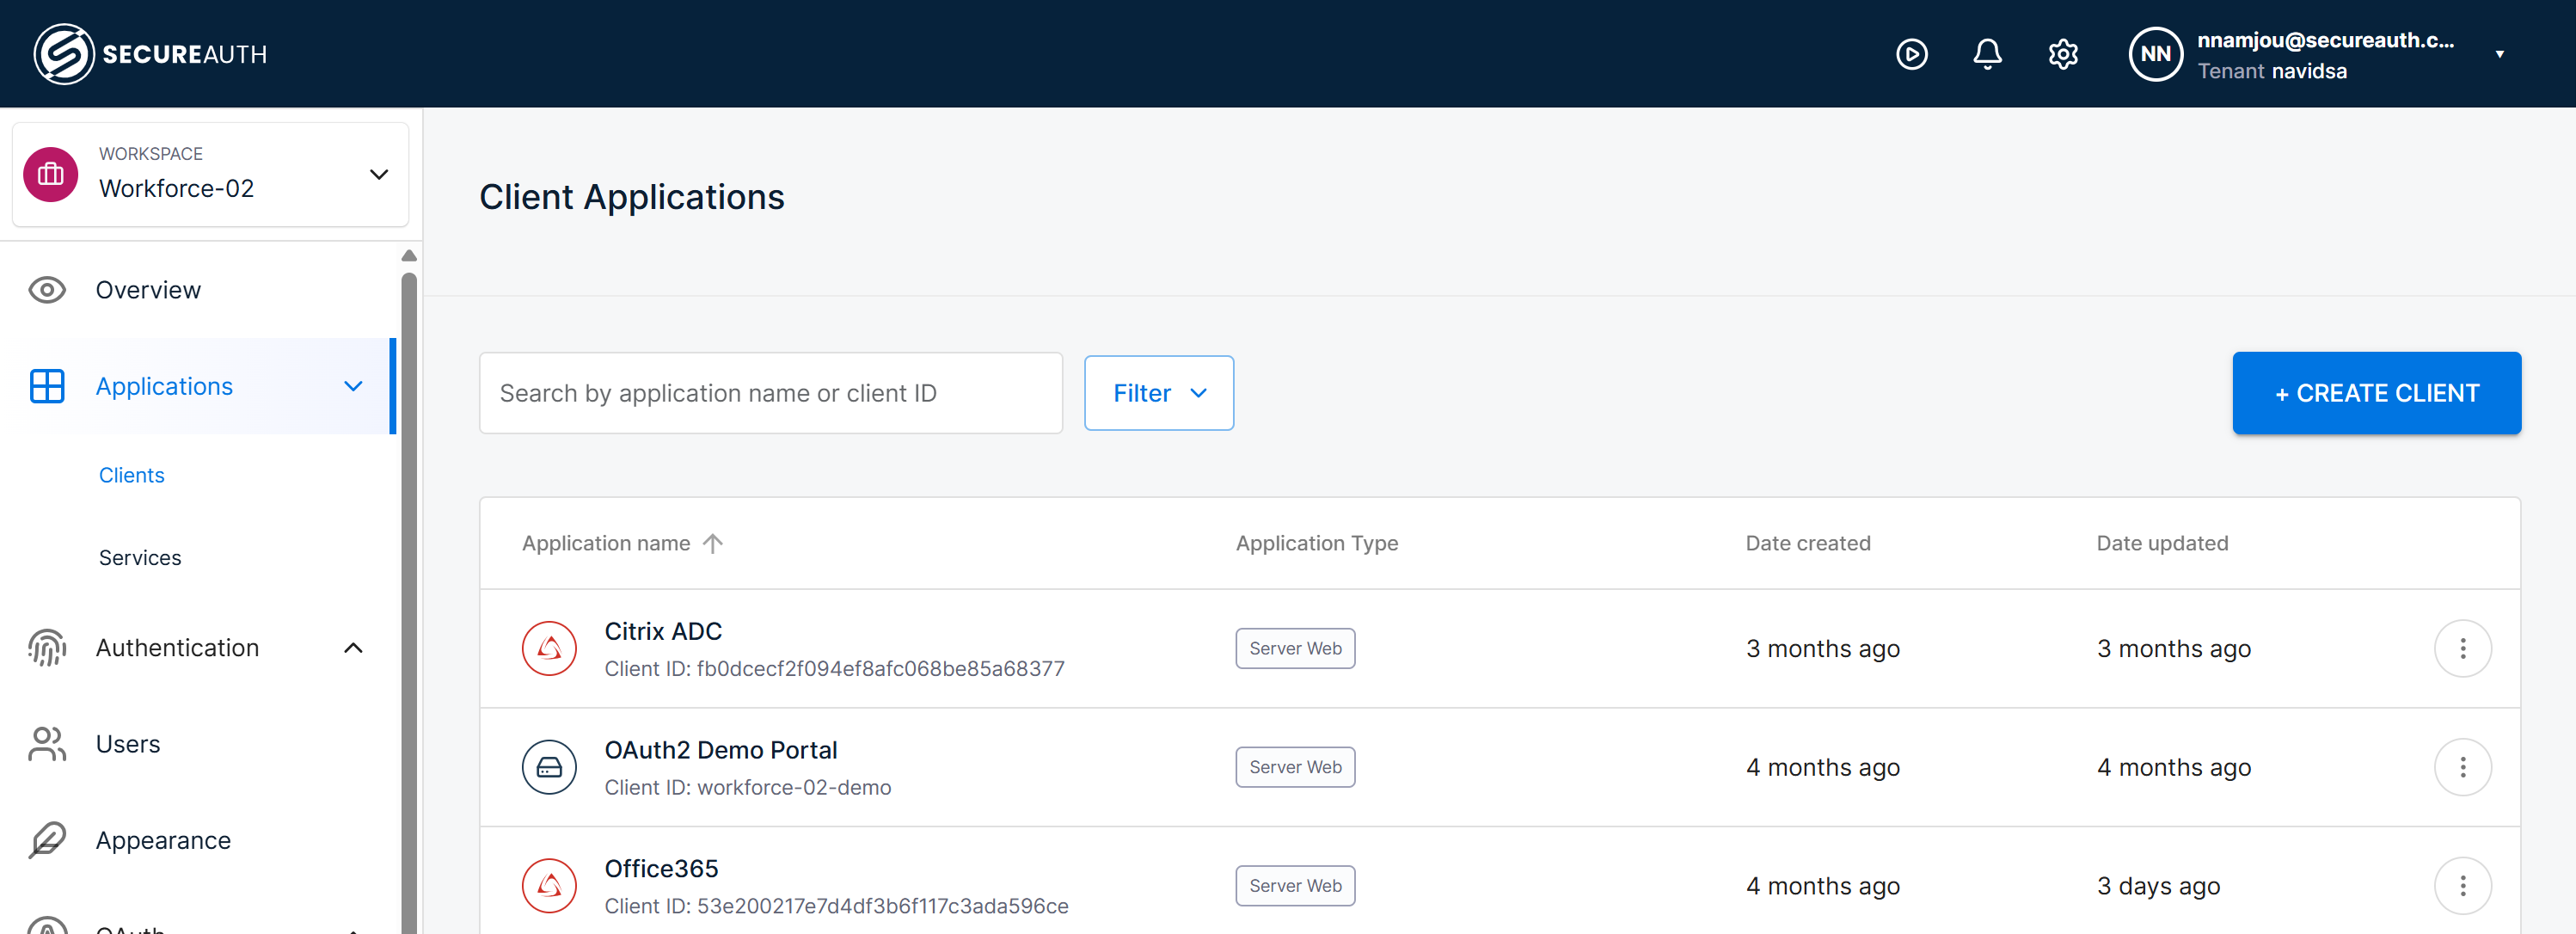Select Authentication in sidebar
The image size is (2576, 934).
point(177,648)
